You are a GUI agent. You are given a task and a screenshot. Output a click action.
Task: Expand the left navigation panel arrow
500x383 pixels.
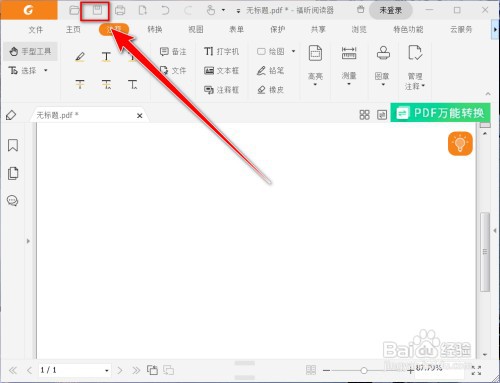(x=28, y=241)
